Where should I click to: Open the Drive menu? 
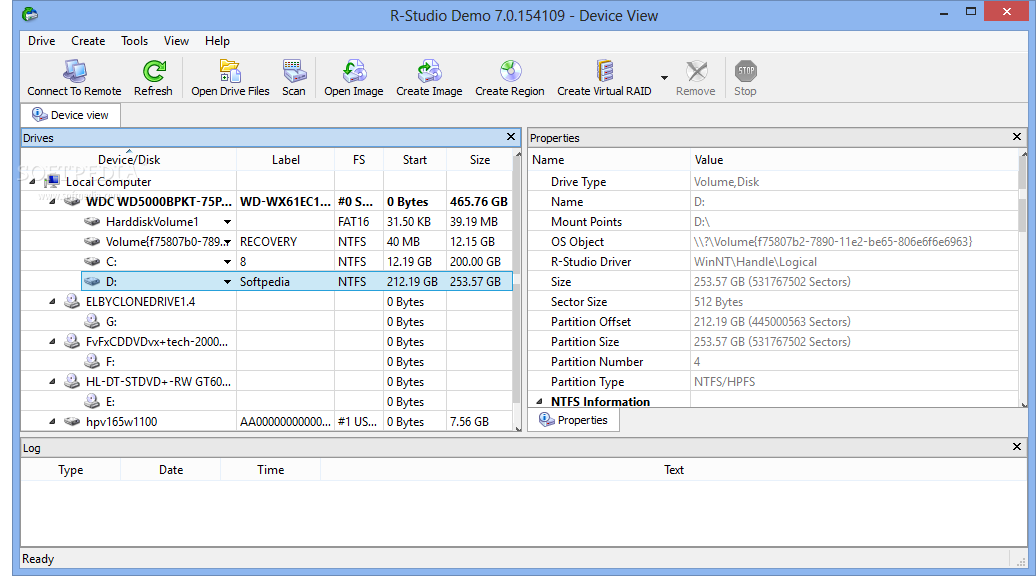coord(42,41)
